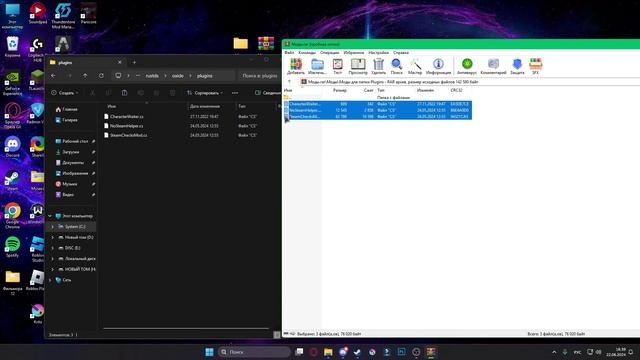The image size is (640, 360).
Task: Click the Загрузки quick access folder
Action: pyautogui.click(x=71, y=152)
